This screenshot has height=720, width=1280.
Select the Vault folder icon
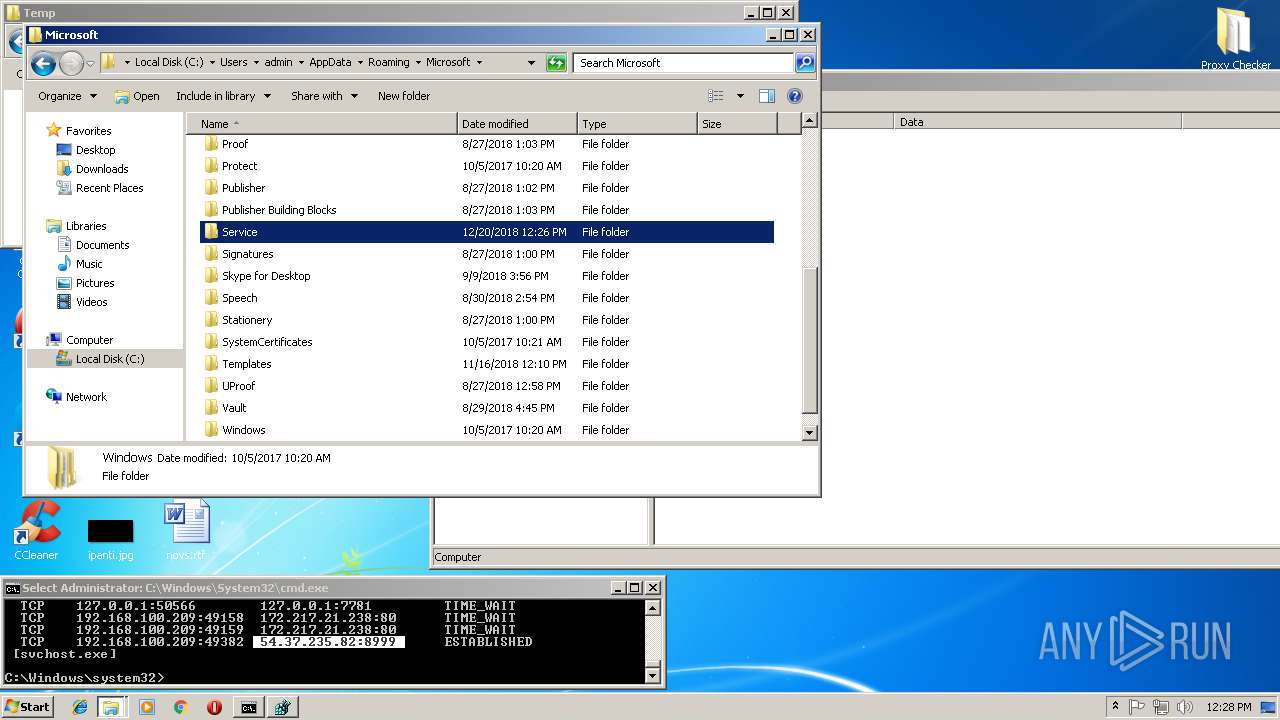pyautogui.click(x=211, y=407)
